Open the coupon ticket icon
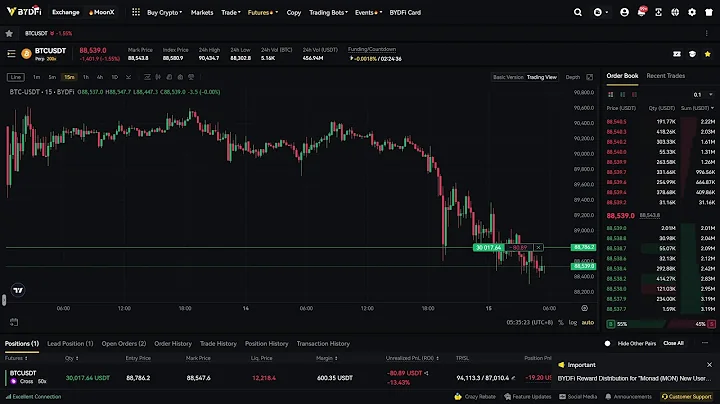Viewport: 720px width, 404px height. point(677,54)
